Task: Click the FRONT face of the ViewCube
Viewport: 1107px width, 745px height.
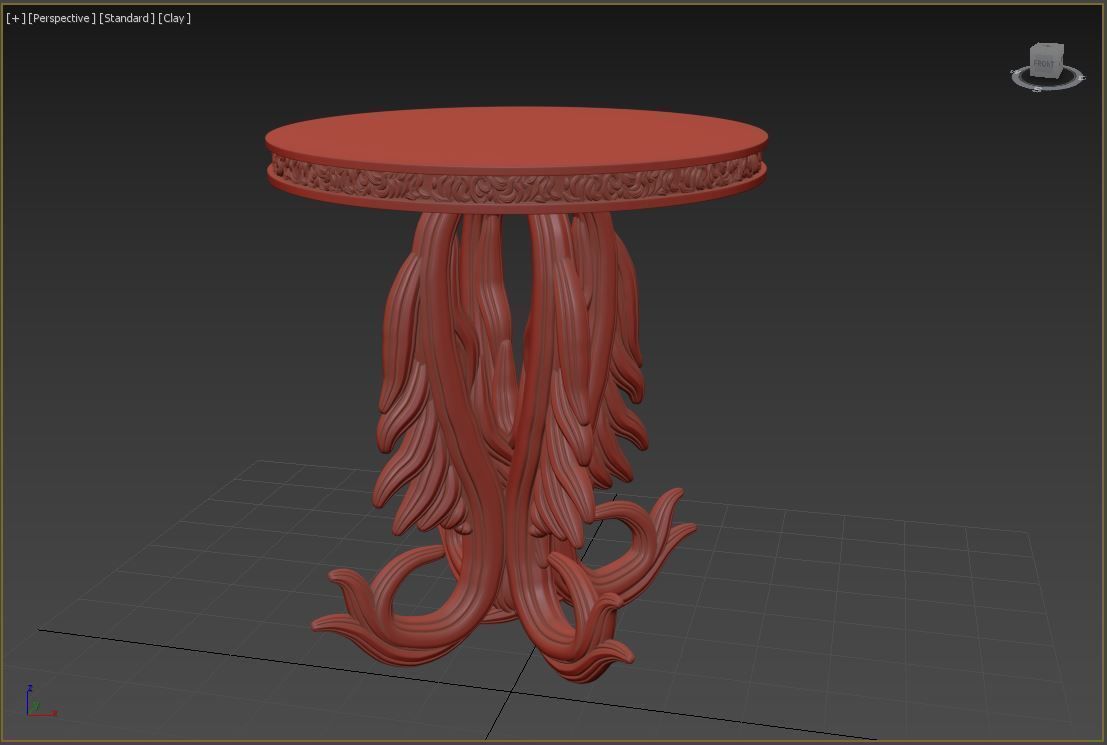Action: [x=1043, y=64]
